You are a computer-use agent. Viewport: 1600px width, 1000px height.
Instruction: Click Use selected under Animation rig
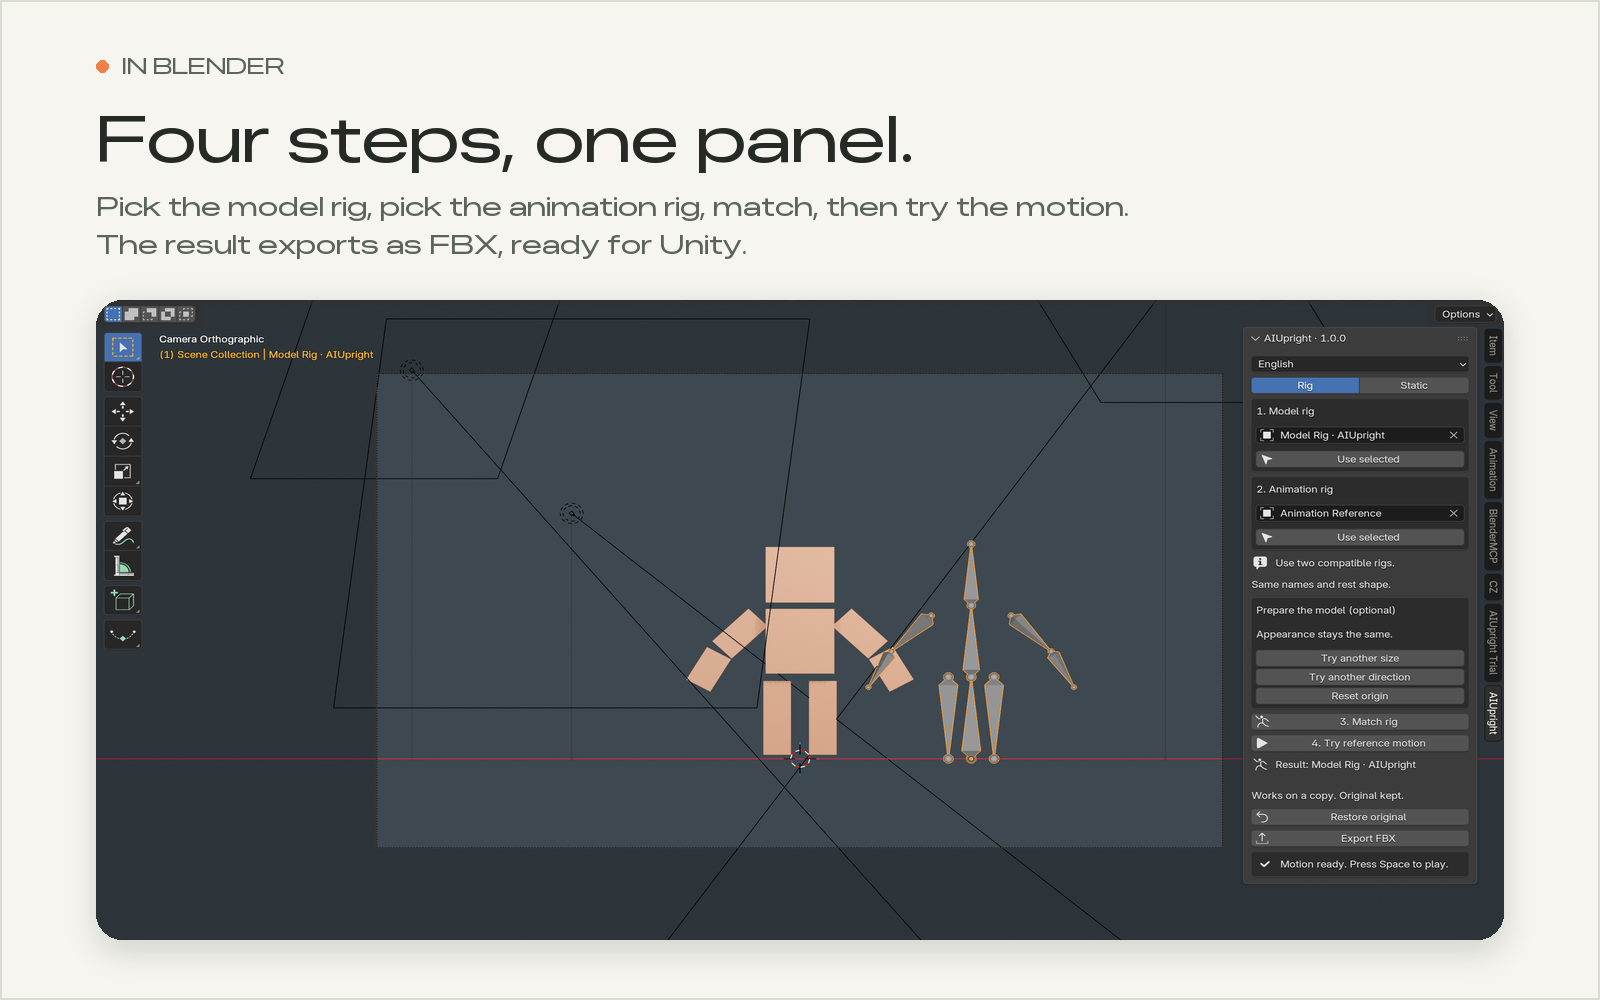click(x=1360, y=537)
